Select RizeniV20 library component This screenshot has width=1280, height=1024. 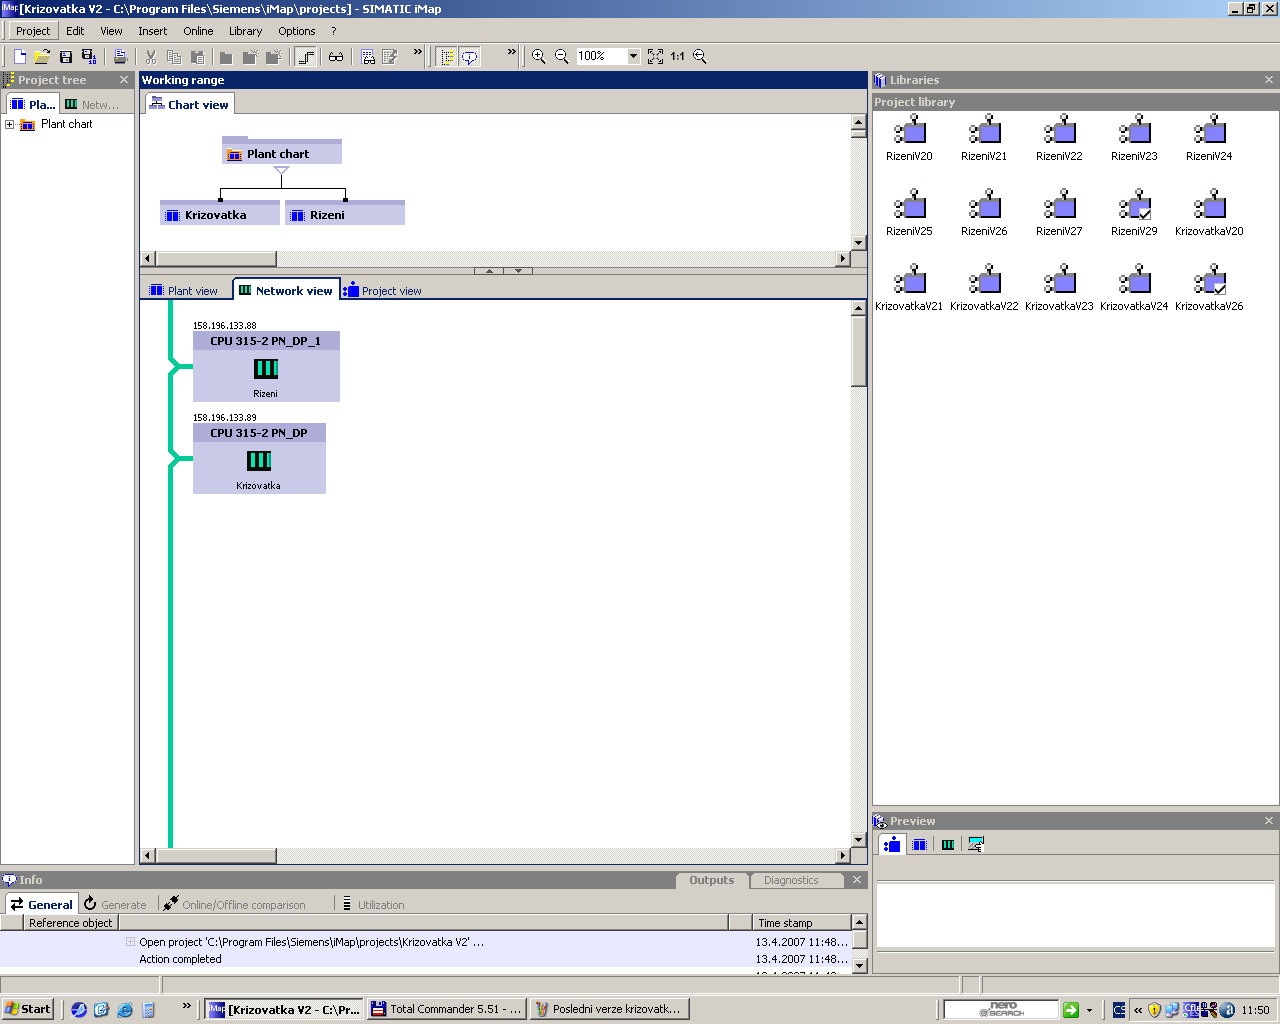pyautogui.click(x=909, y=139)
